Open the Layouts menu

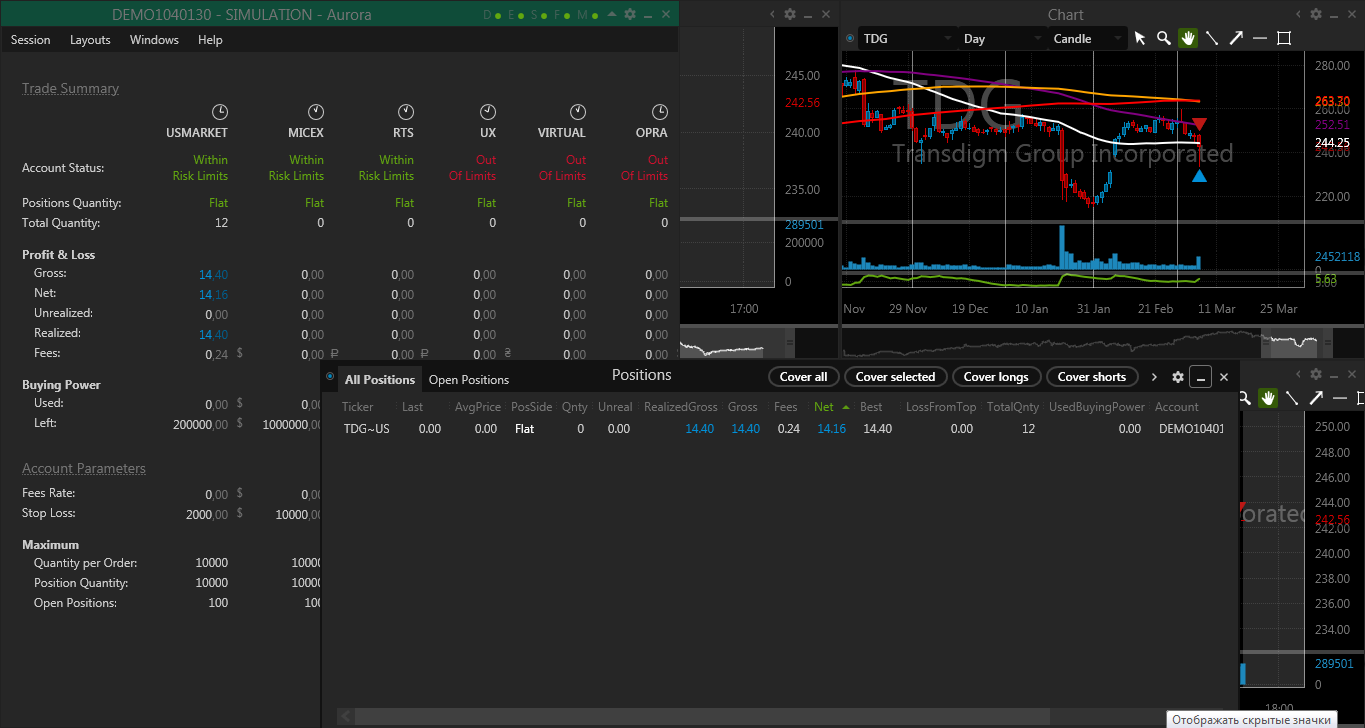[90, 40]
